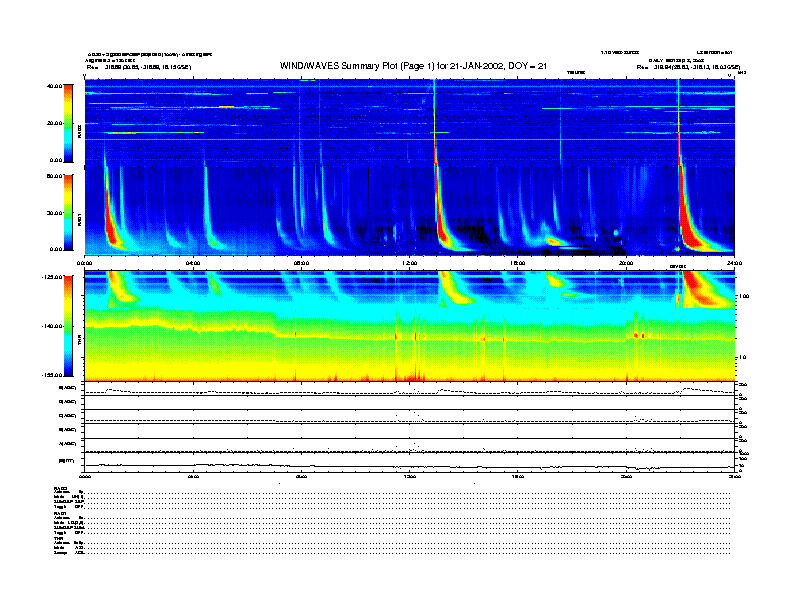792x612 pixels.
Task: Click 04:00 tick label below RAD1 spectrogram
Action: click(x=193, y=263)
